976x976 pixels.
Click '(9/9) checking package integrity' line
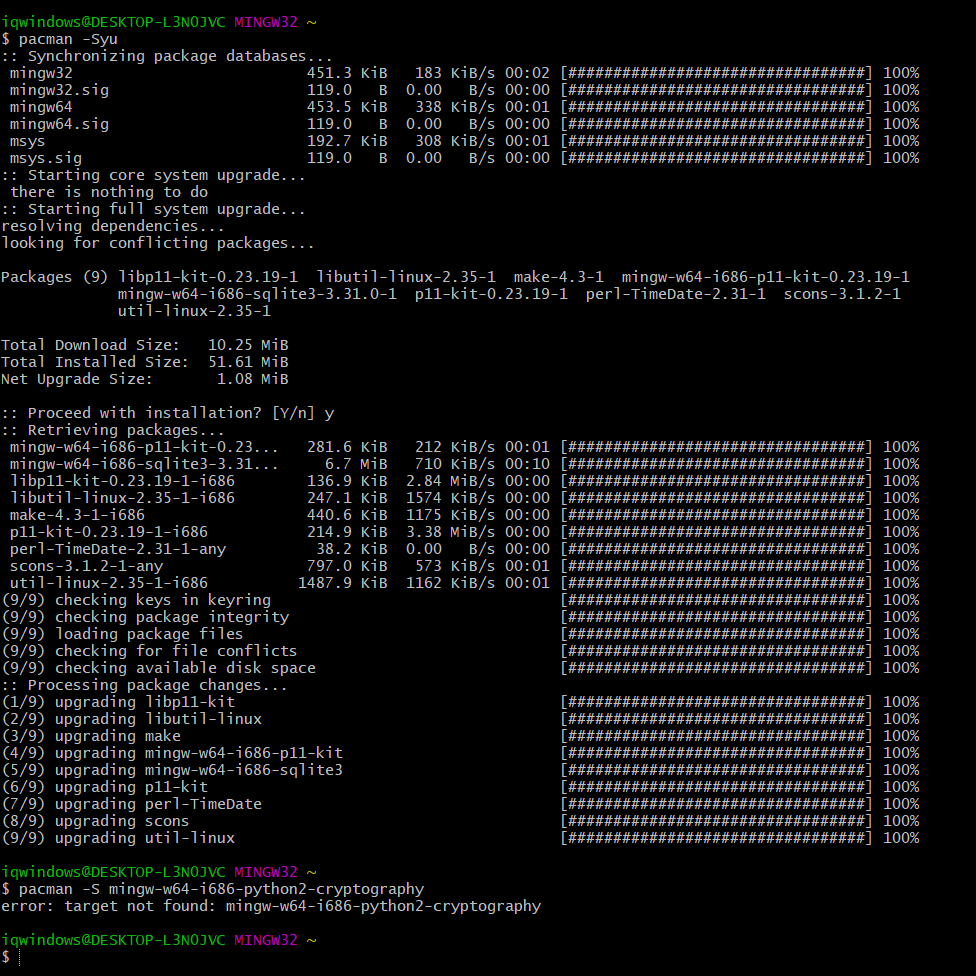coord(145,617)
